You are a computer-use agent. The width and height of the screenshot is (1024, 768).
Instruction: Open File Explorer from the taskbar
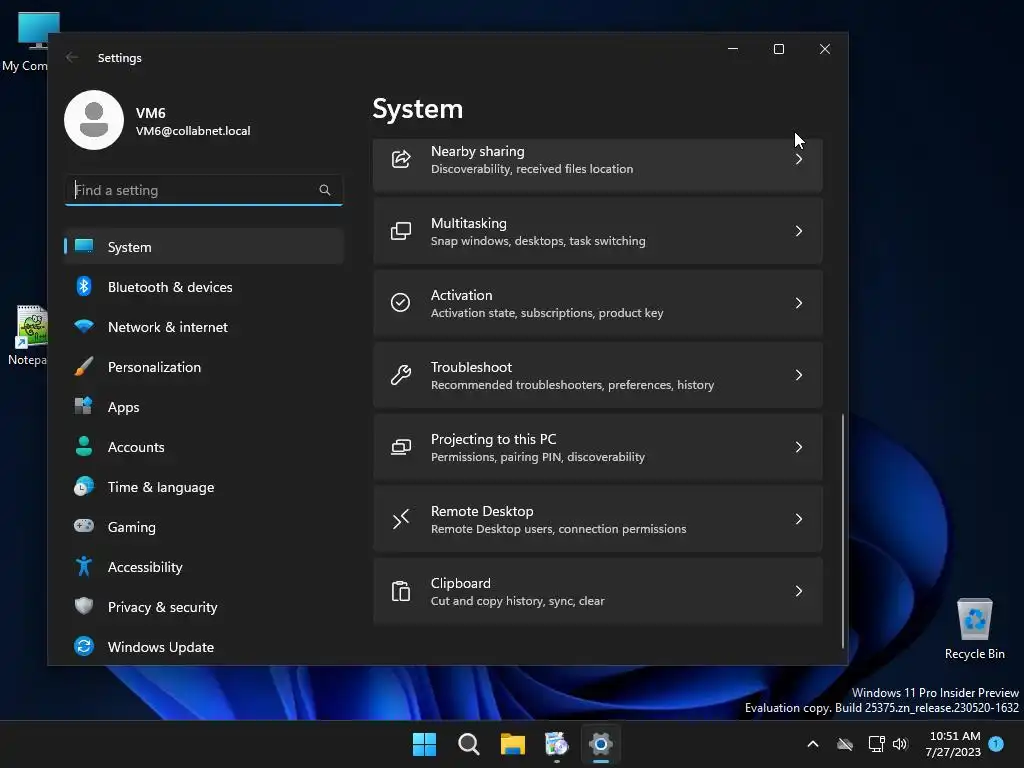pos(513,744)
